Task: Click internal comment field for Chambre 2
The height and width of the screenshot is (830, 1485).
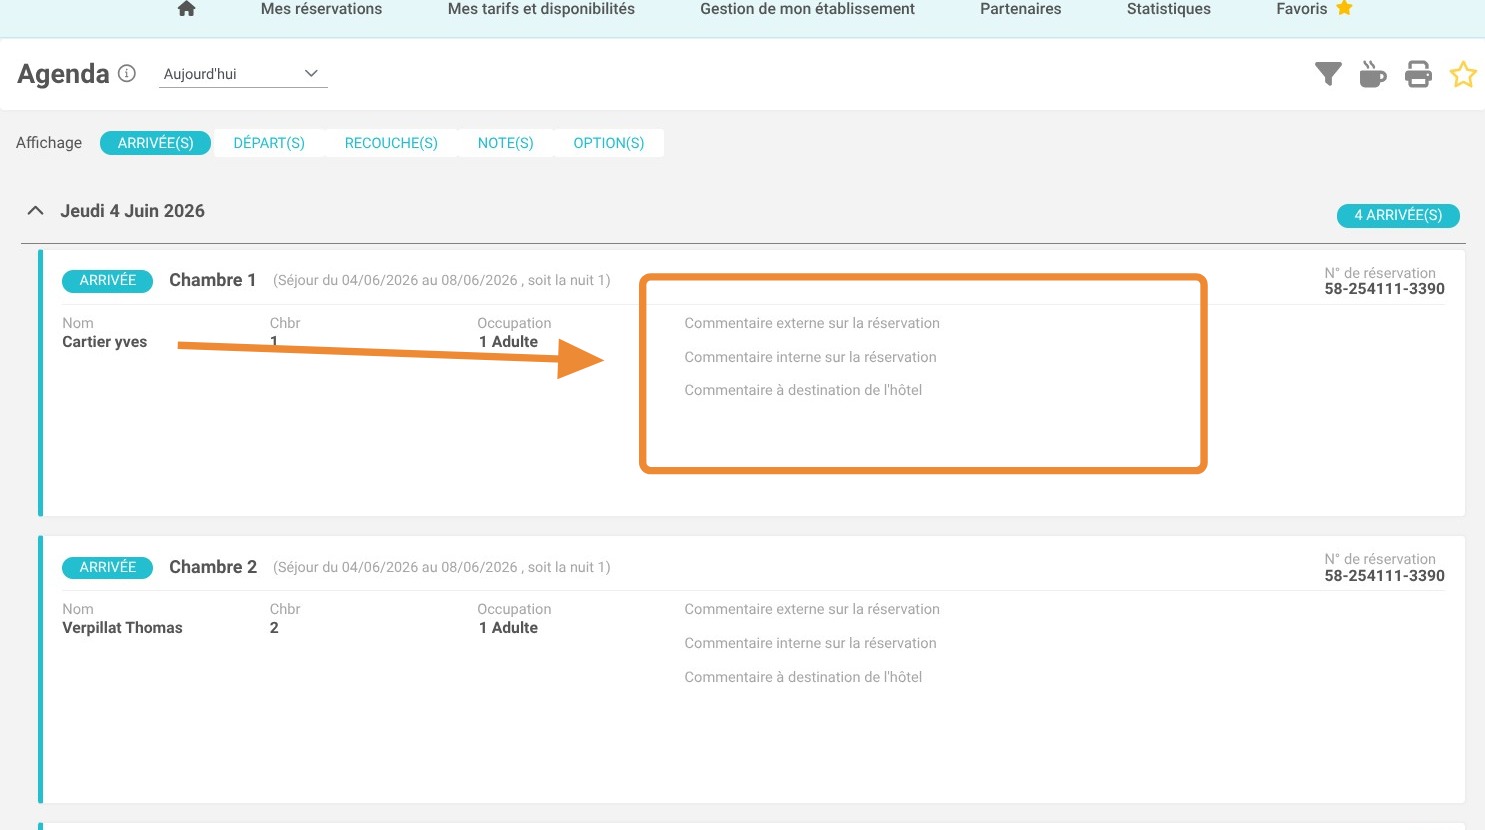Action: tap(810, 643)
